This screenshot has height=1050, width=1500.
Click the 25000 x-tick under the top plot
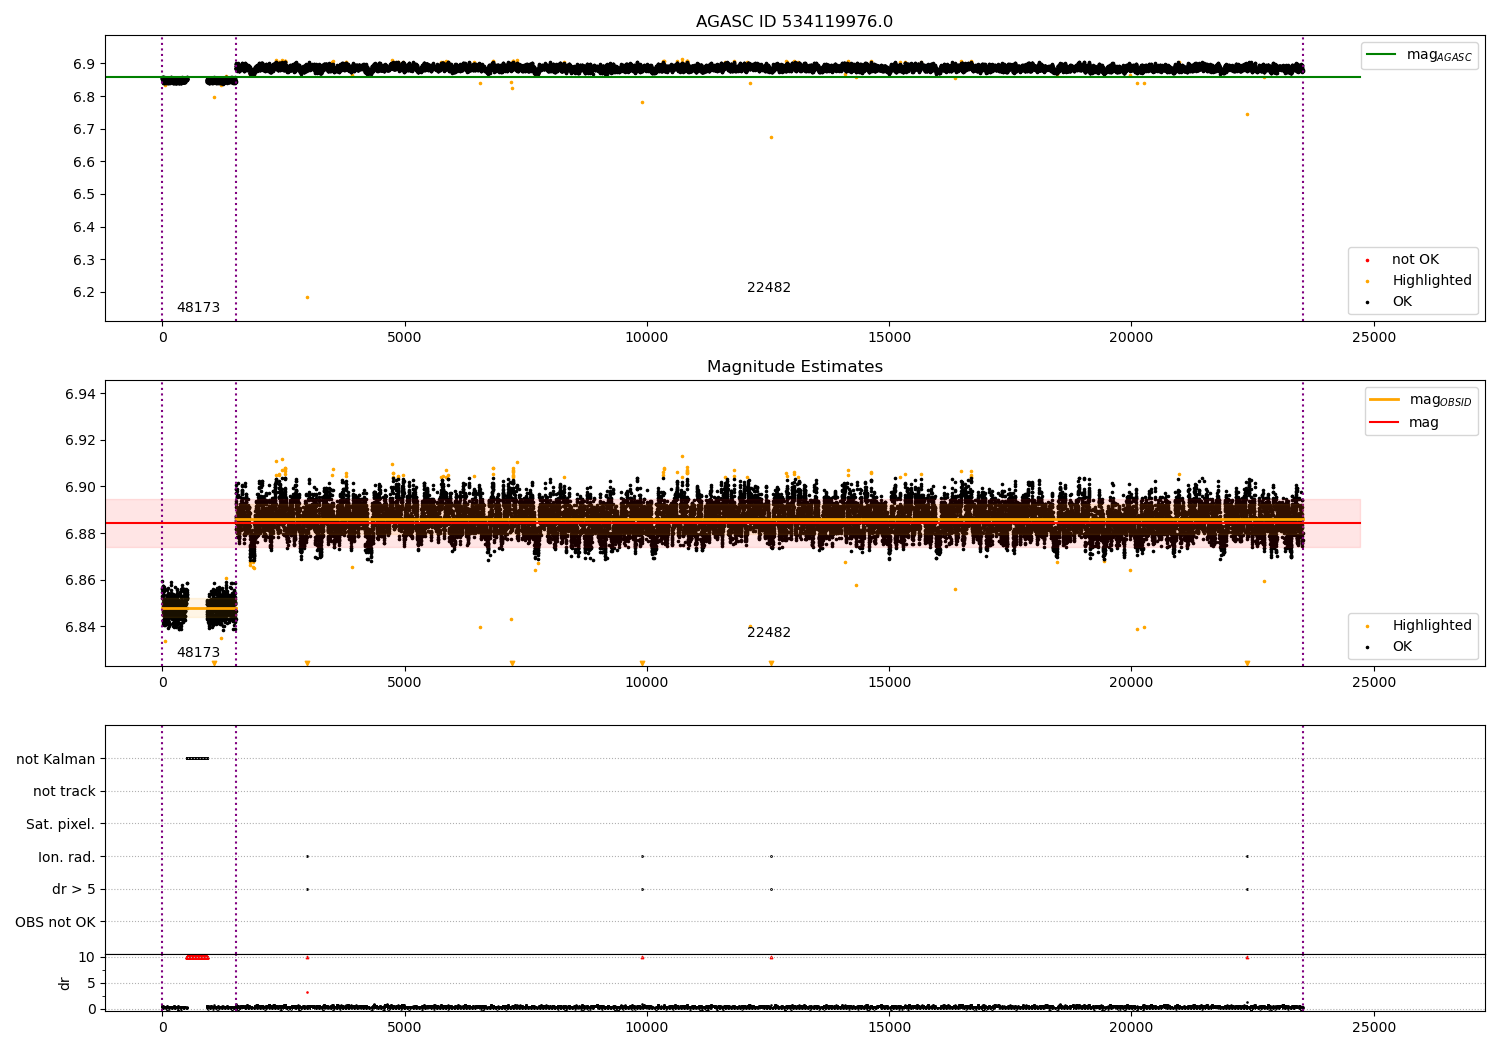tap(1373, 338)
